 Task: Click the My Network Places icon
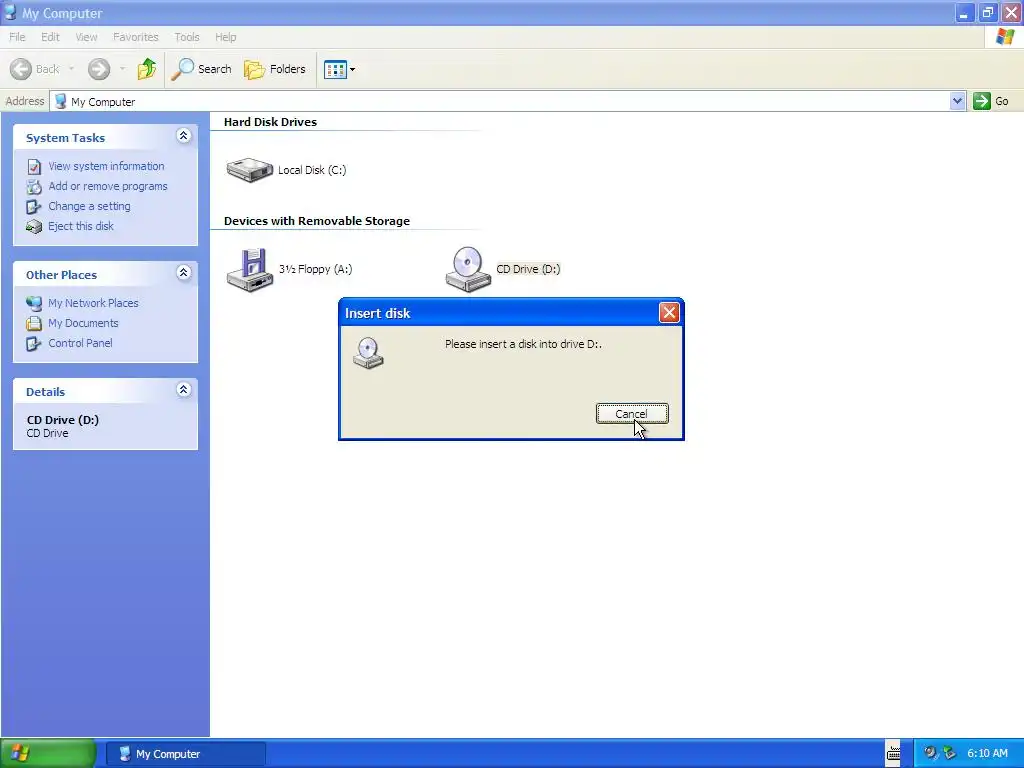[34, 303]
